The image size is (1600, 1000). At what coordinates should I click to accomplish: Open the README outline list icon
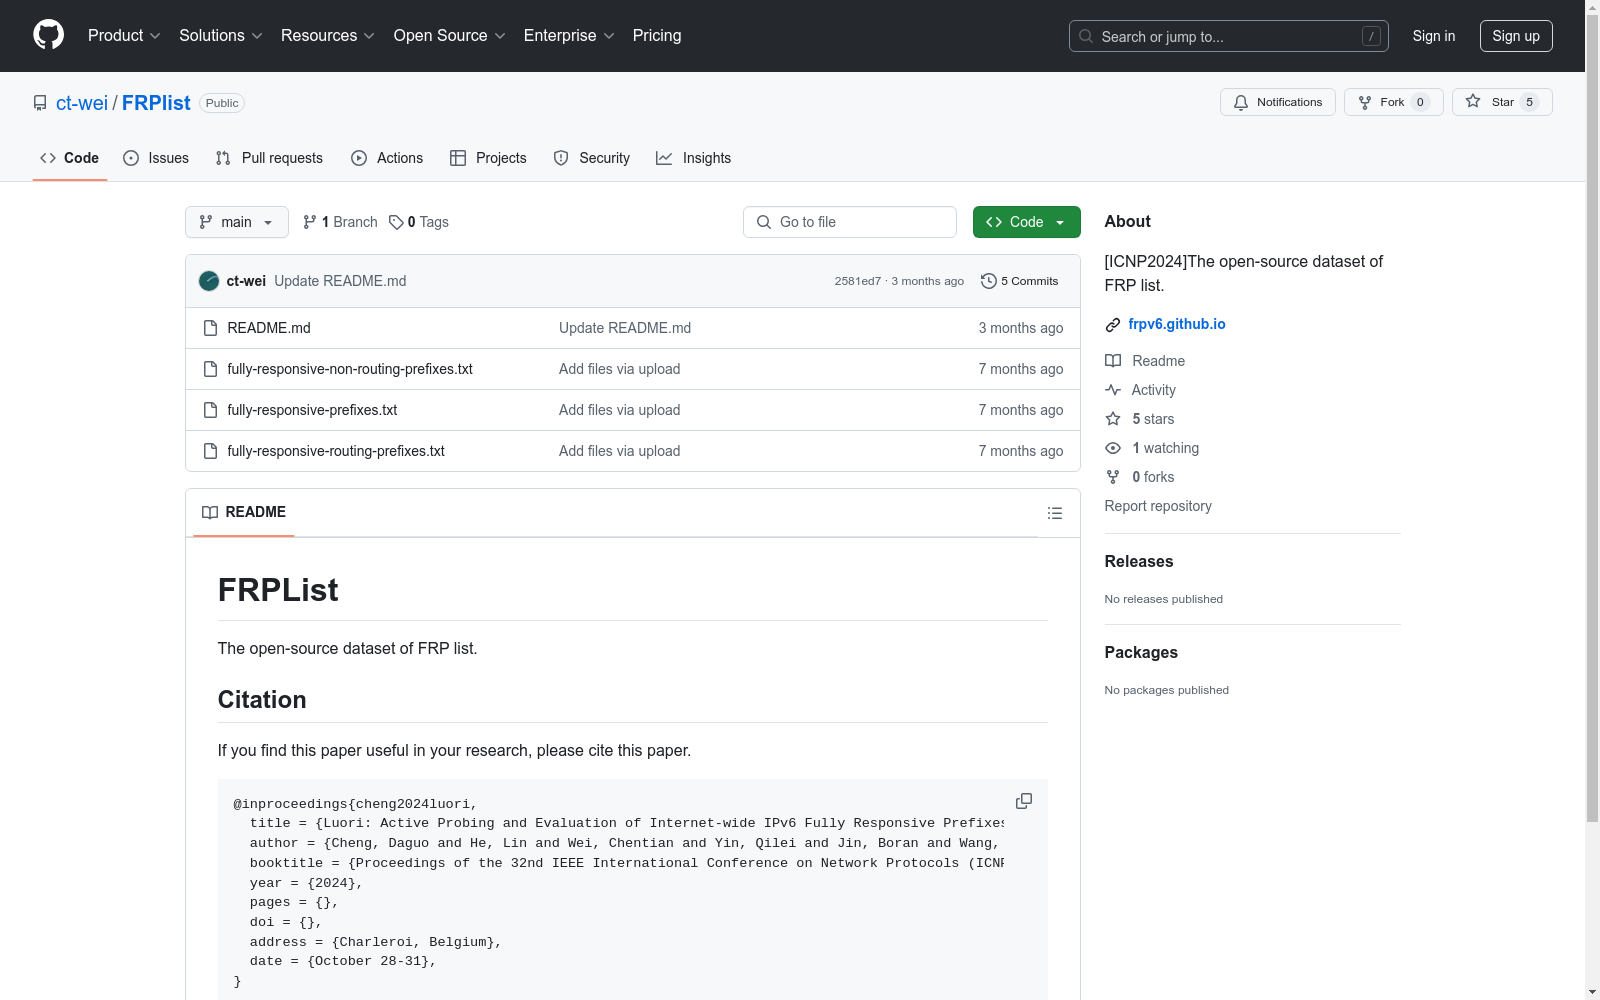coord(1055,513)
